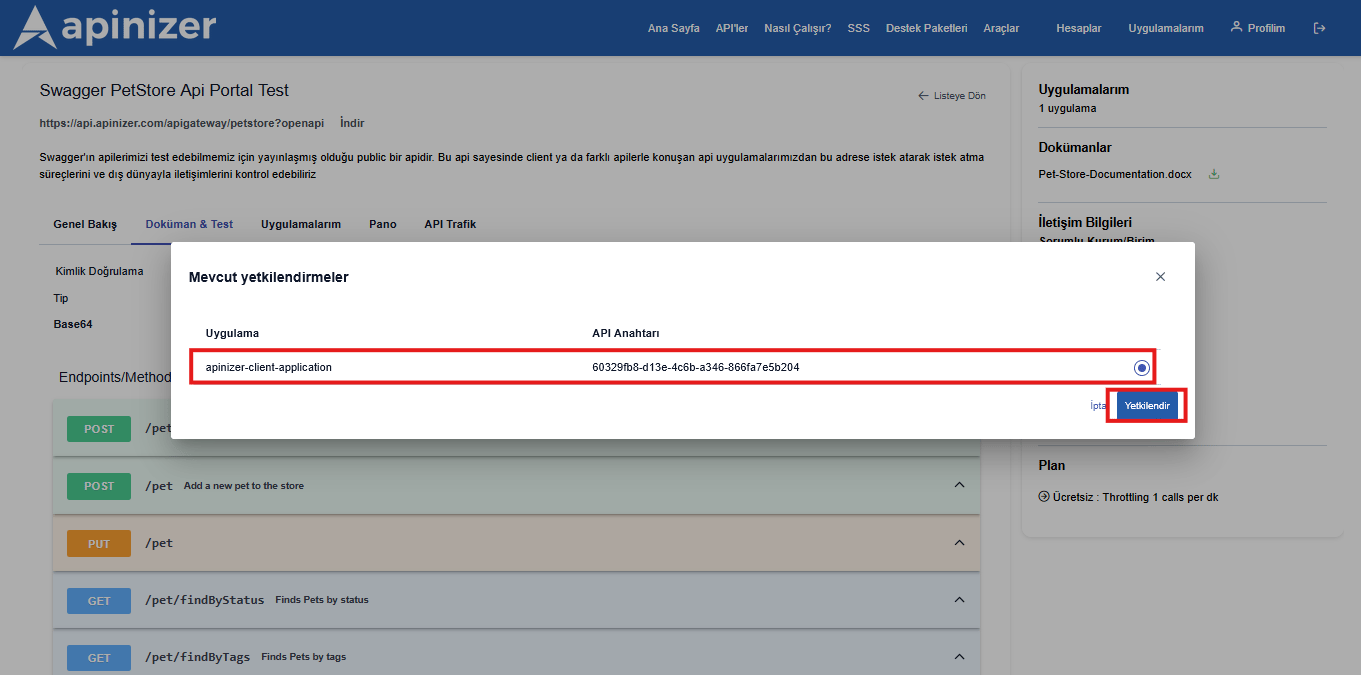This screenshot has height=675, width=1361.
Task: Open Nasıl Çalışır? page
Action: tap(797, 28)
